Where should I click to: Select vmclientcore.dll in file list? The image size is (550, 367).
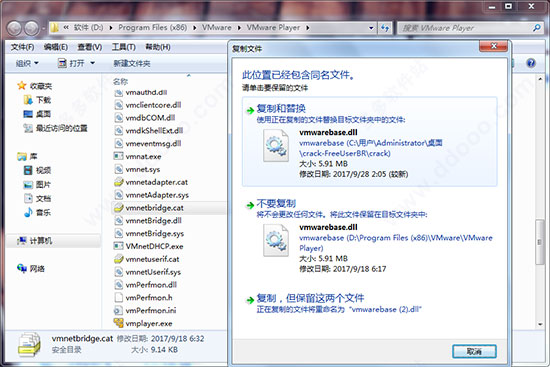tap(148, 105)
